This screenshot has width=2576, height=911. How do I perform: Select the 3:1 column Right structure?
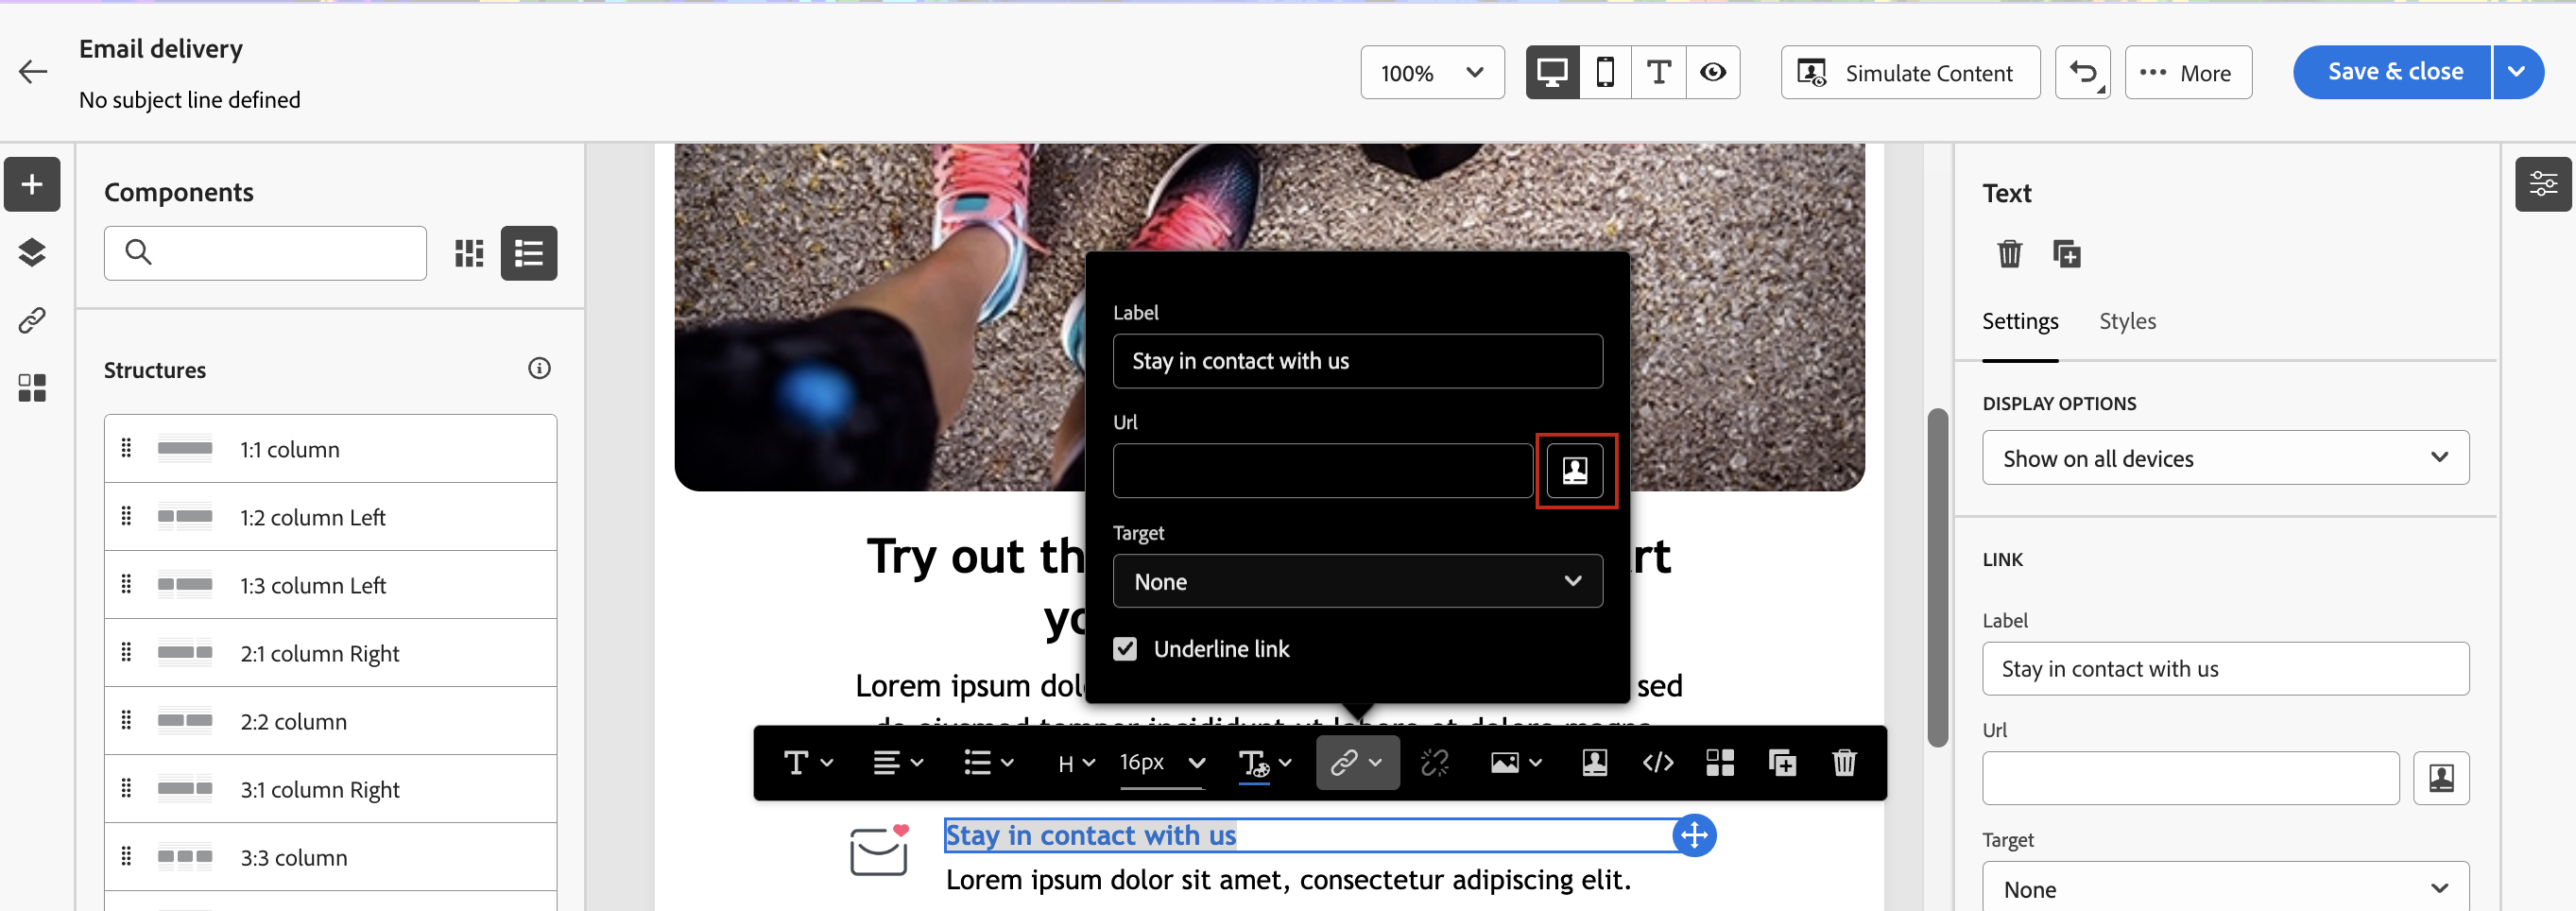tap(330, 789)
